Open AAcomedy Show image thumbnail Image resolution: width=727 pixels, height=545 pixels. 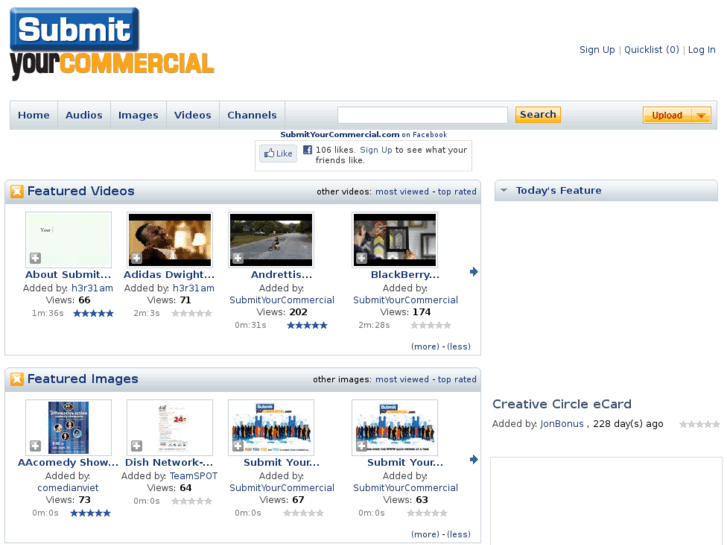point(69,427)
